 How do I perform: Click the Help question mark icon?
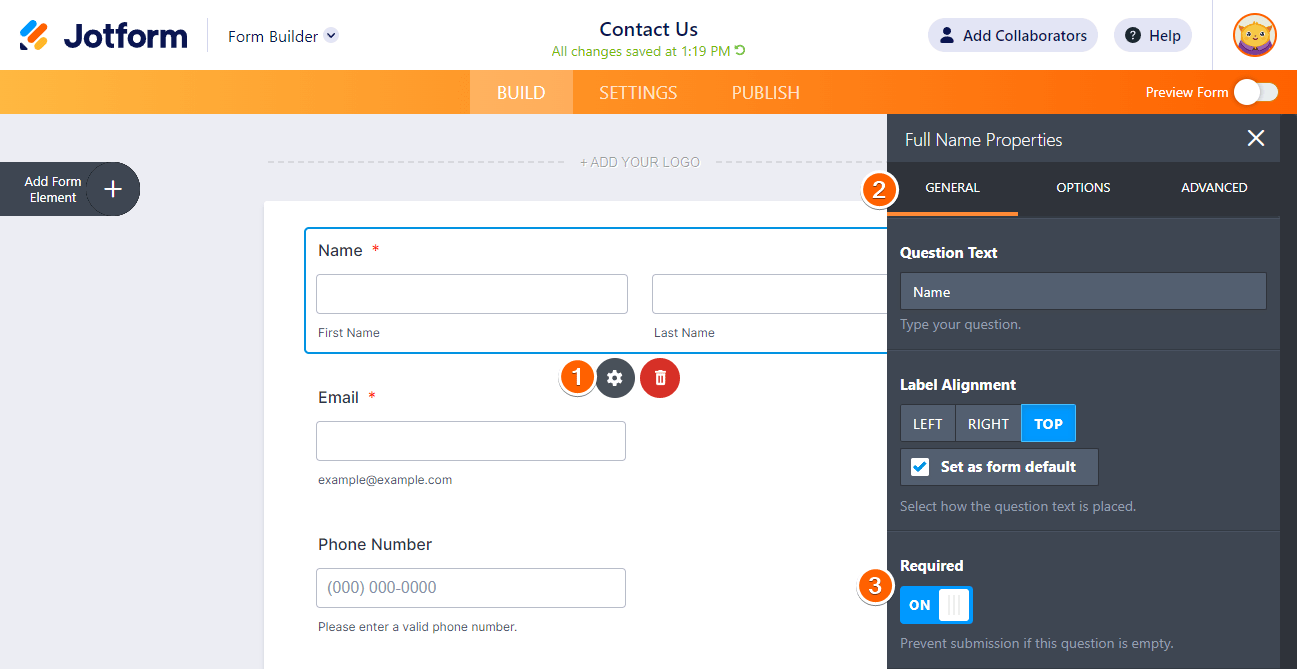1133,36
